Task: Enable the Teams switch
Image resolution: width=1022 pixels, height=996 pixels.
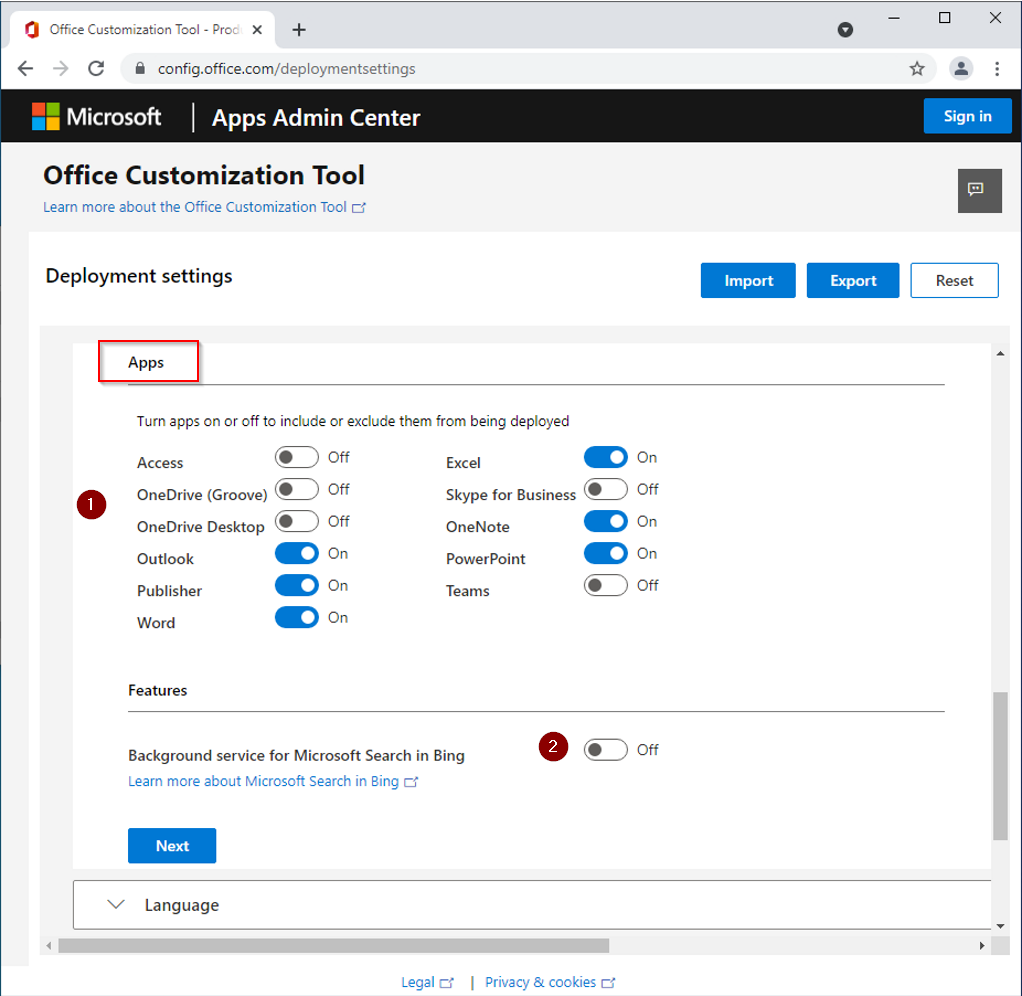Action: (x=606, y=585)
